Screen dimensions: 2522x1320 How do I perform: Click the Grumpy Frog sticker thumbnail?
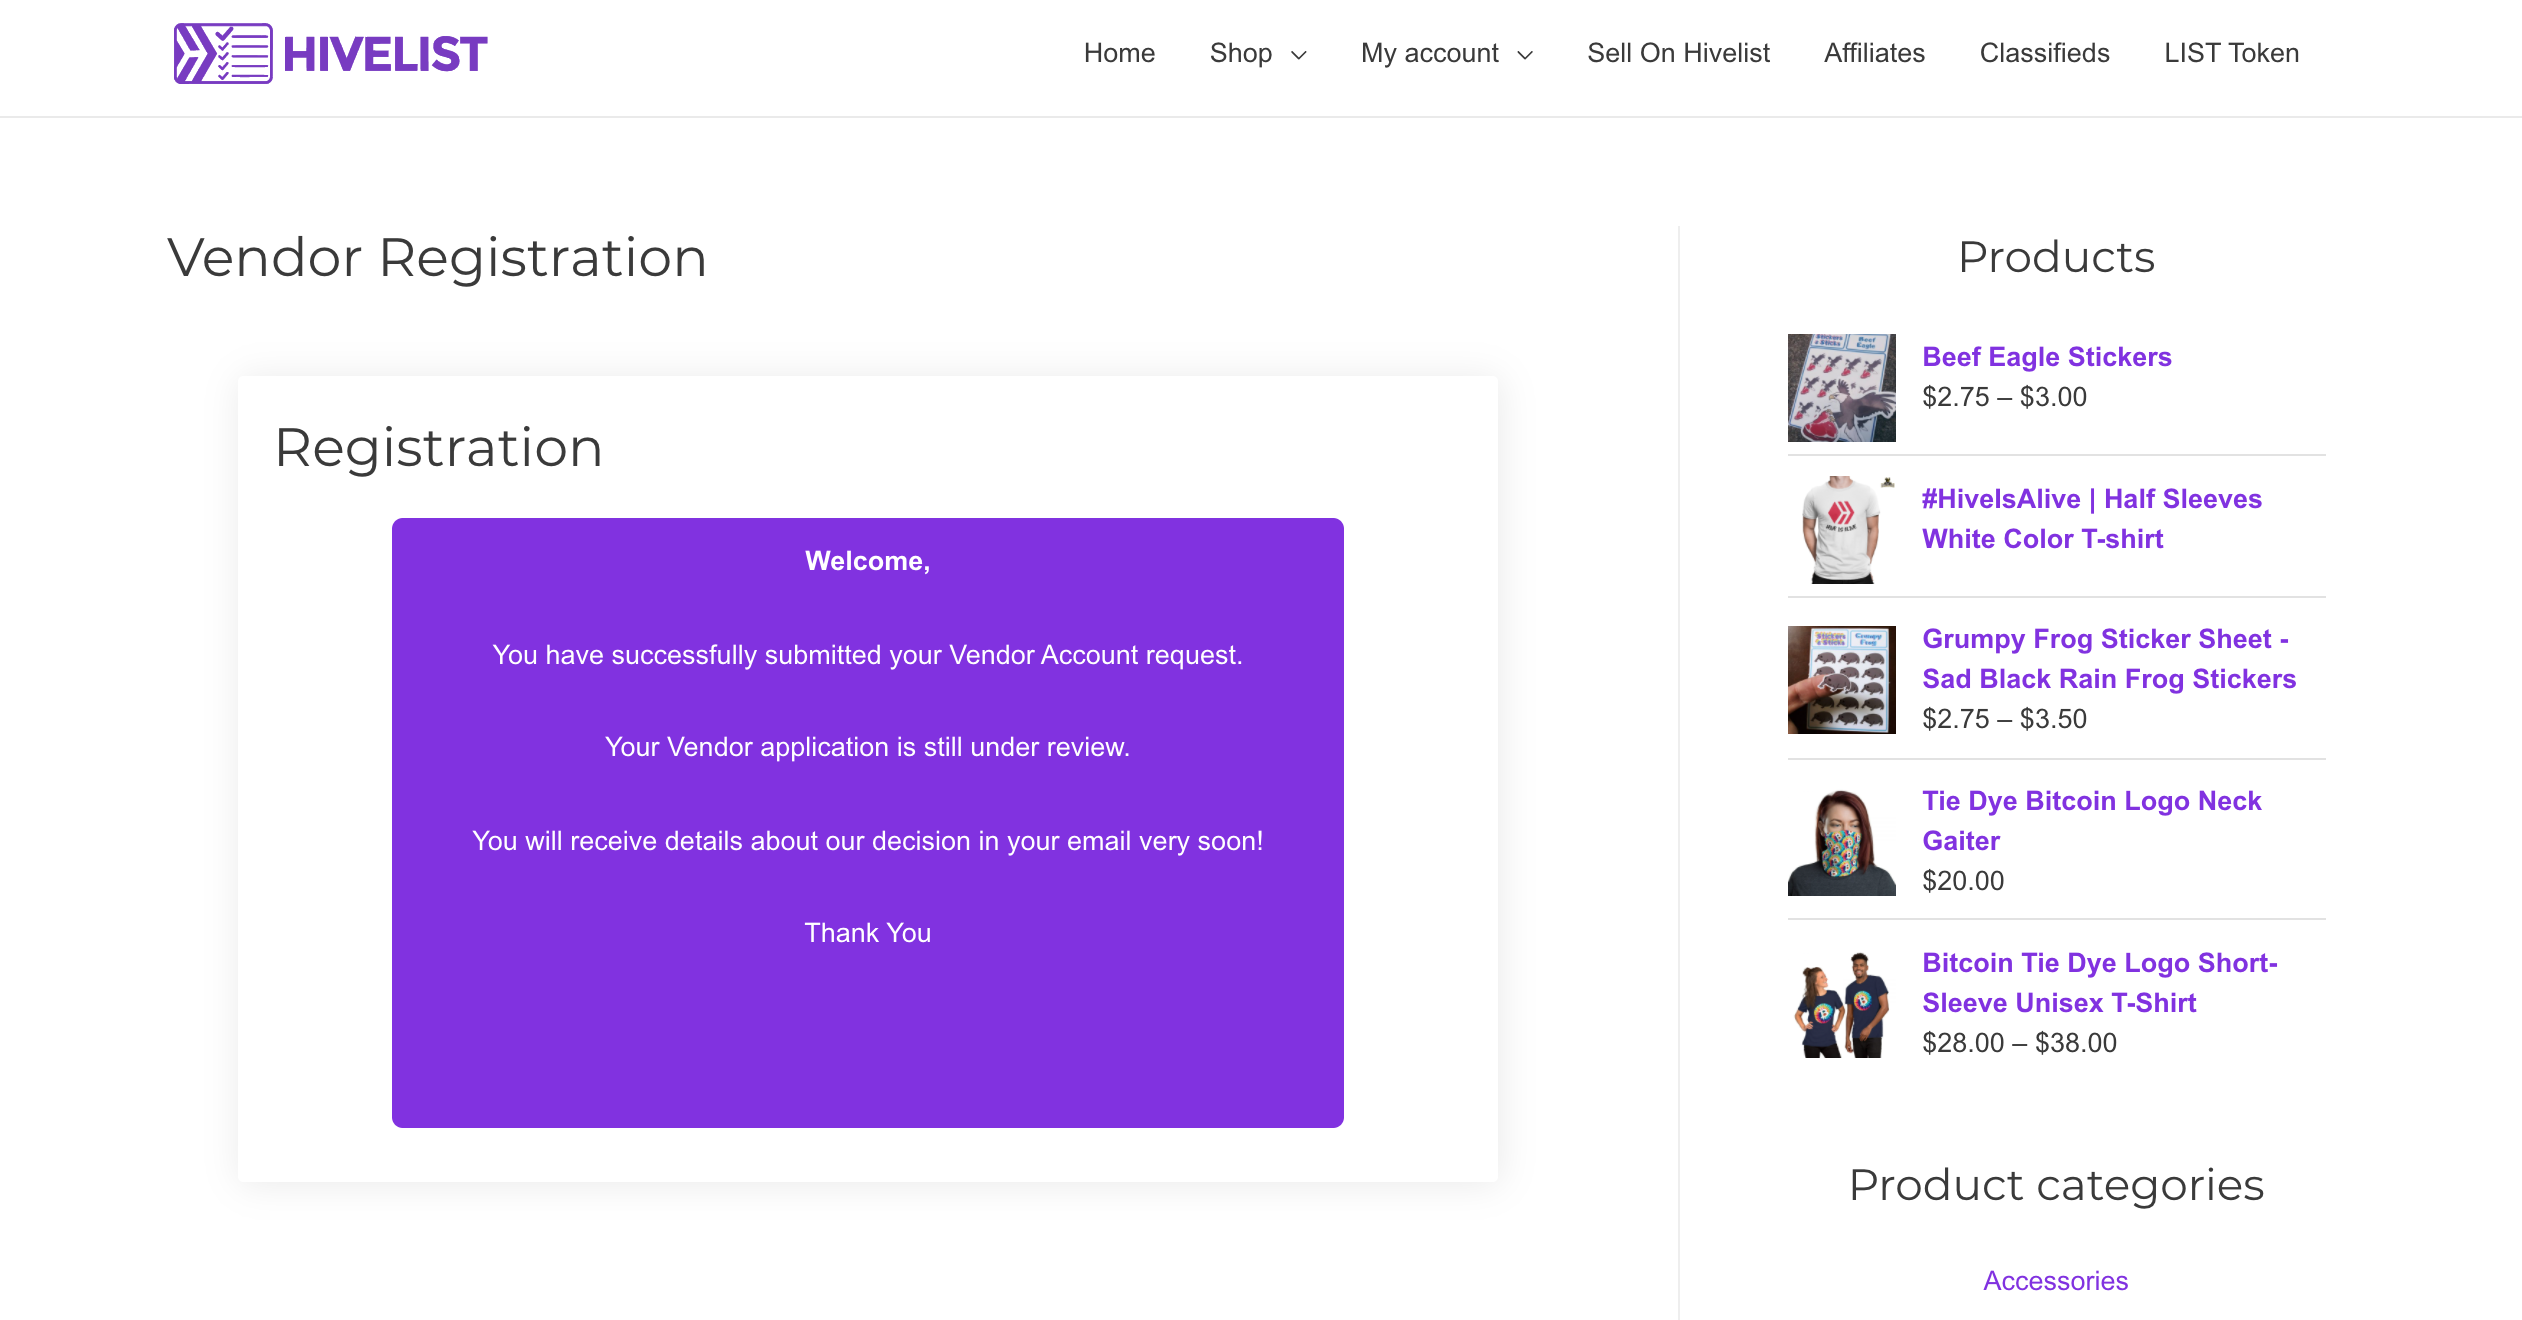[1841, 680]
